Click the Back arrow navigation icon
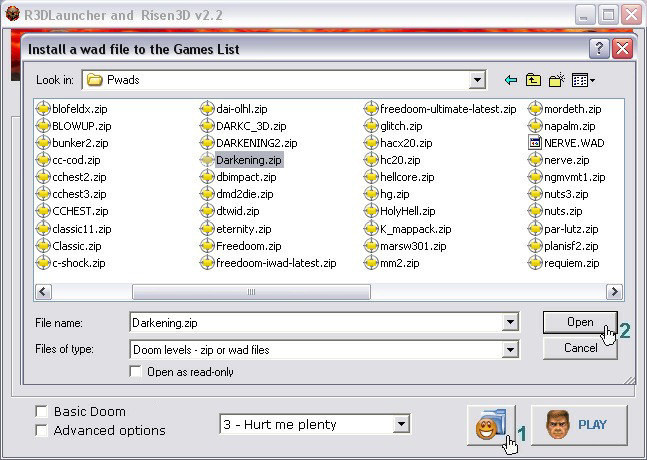647x460 pixels. click(x=511, y=80)
